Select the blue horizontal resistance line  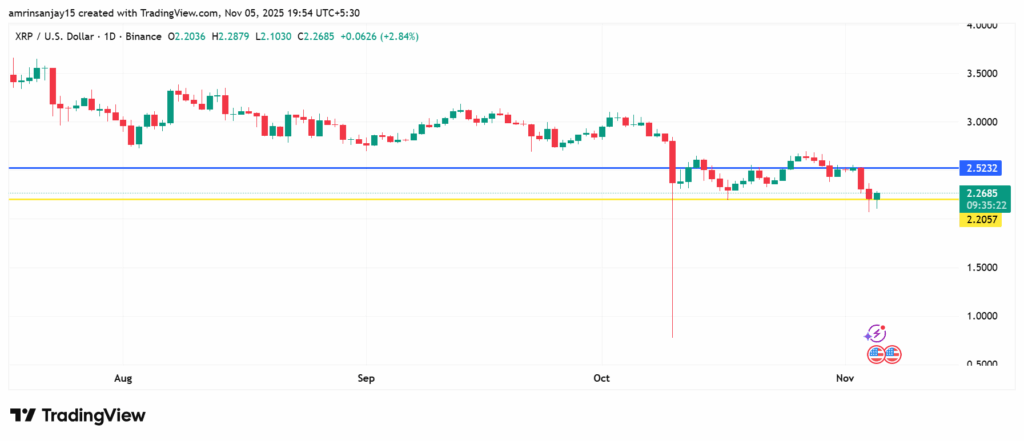point(400,168)
